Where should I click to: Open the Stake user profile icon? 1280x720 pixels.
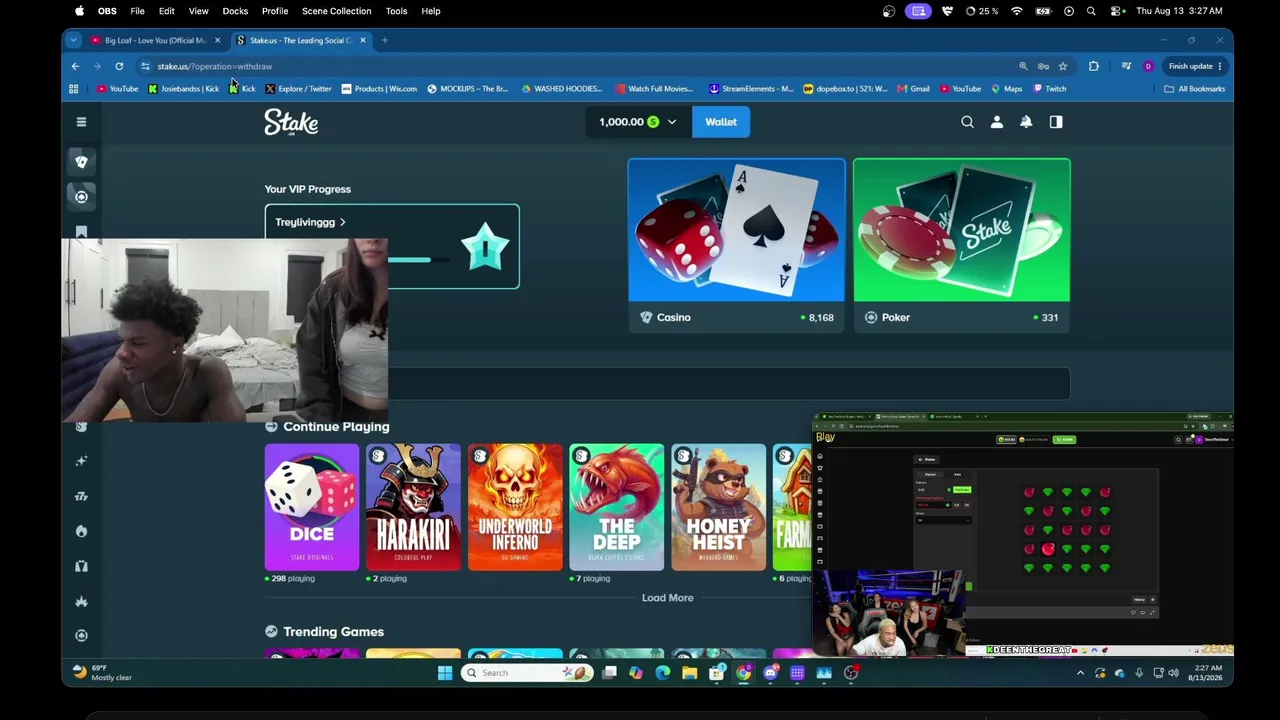coord(996,122)
